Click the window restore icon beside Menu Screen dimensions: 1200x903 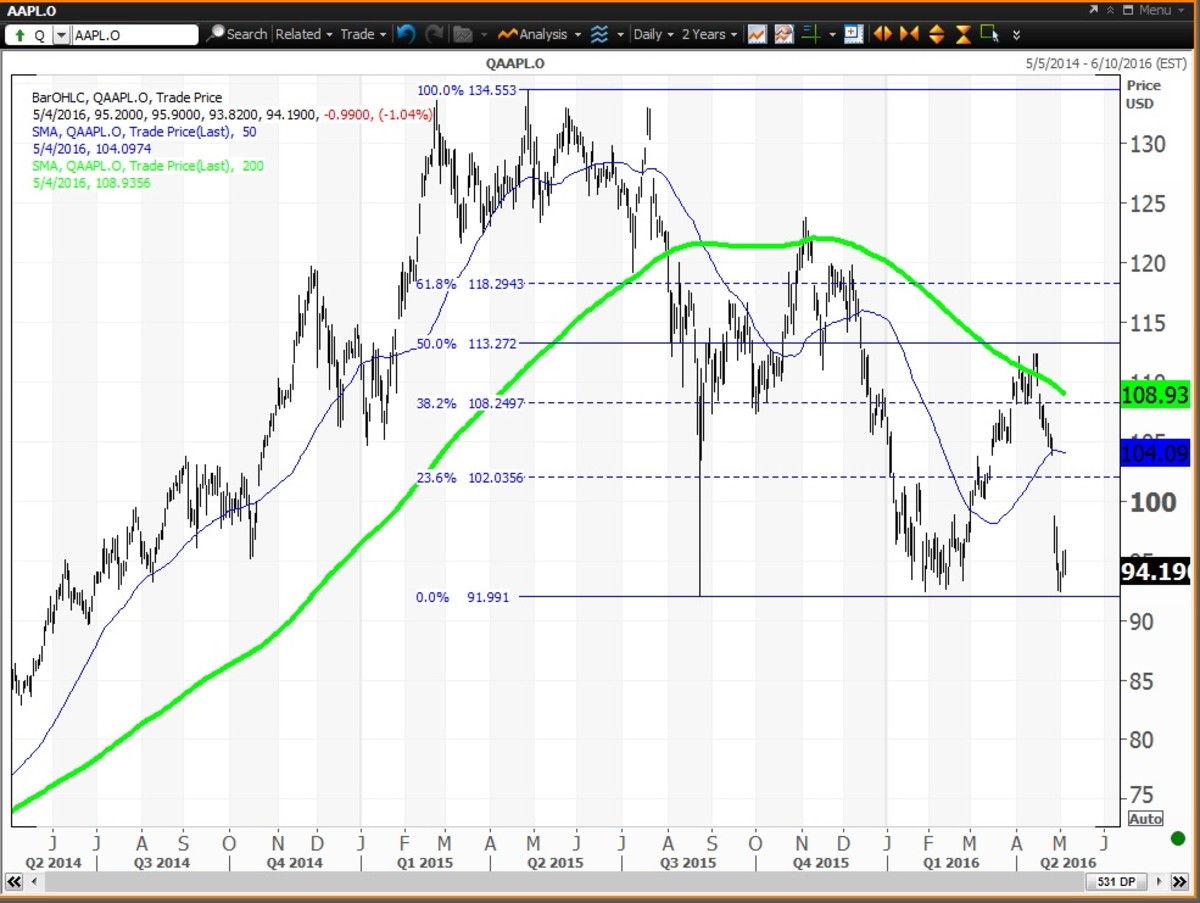point(1127,10)
